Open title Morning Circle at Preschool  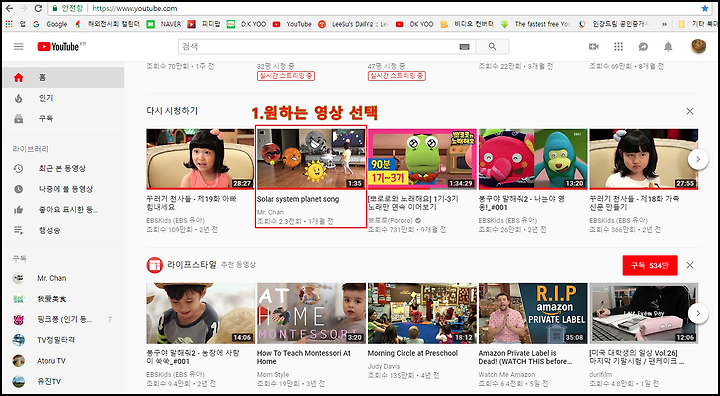[x=413, y=353]
